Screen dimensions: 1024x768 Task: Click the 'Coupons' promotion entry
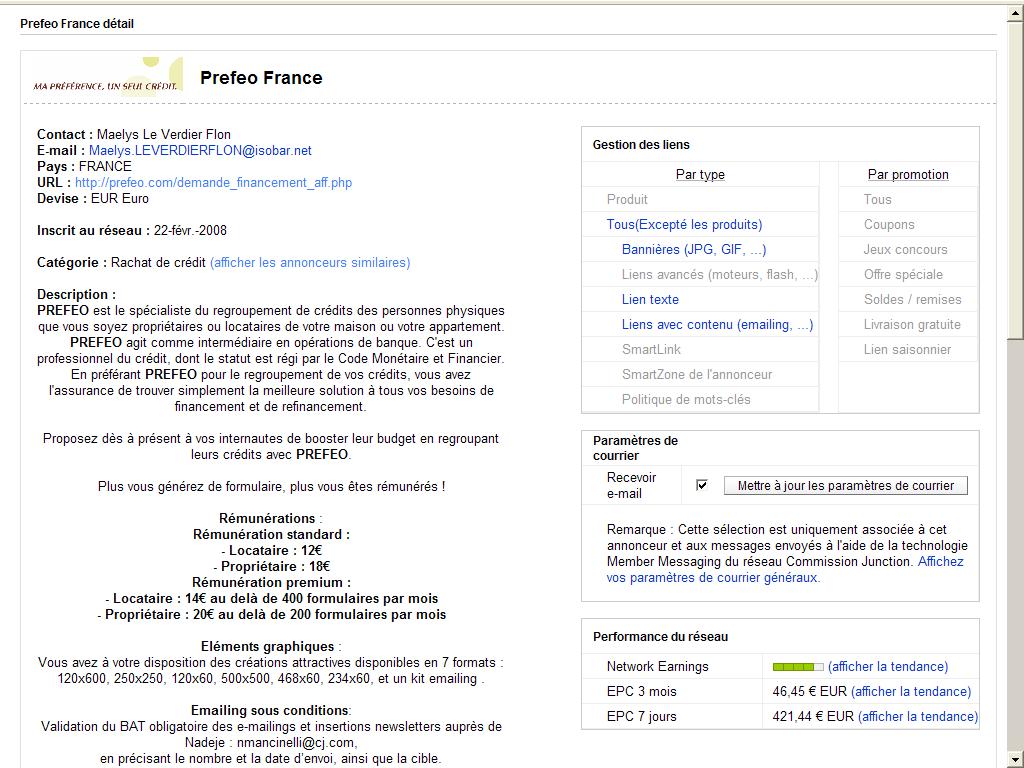click(889, 225)
